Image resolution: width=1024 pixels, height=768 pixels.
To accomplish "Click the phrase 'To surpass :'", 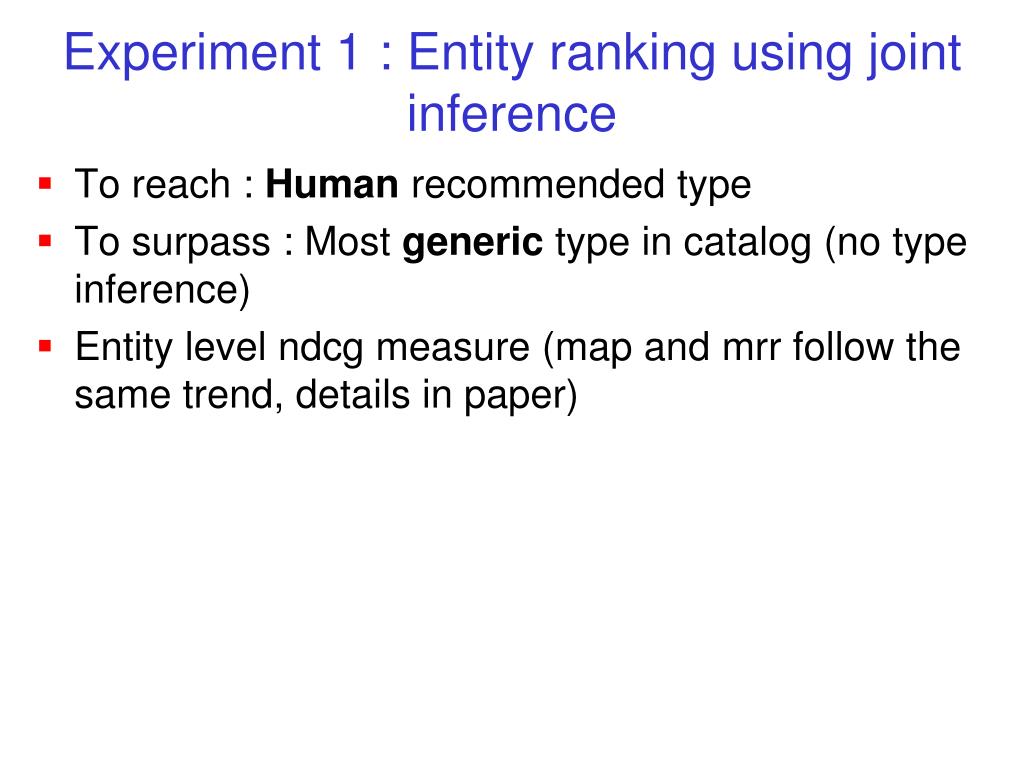I will pos(184,244).
